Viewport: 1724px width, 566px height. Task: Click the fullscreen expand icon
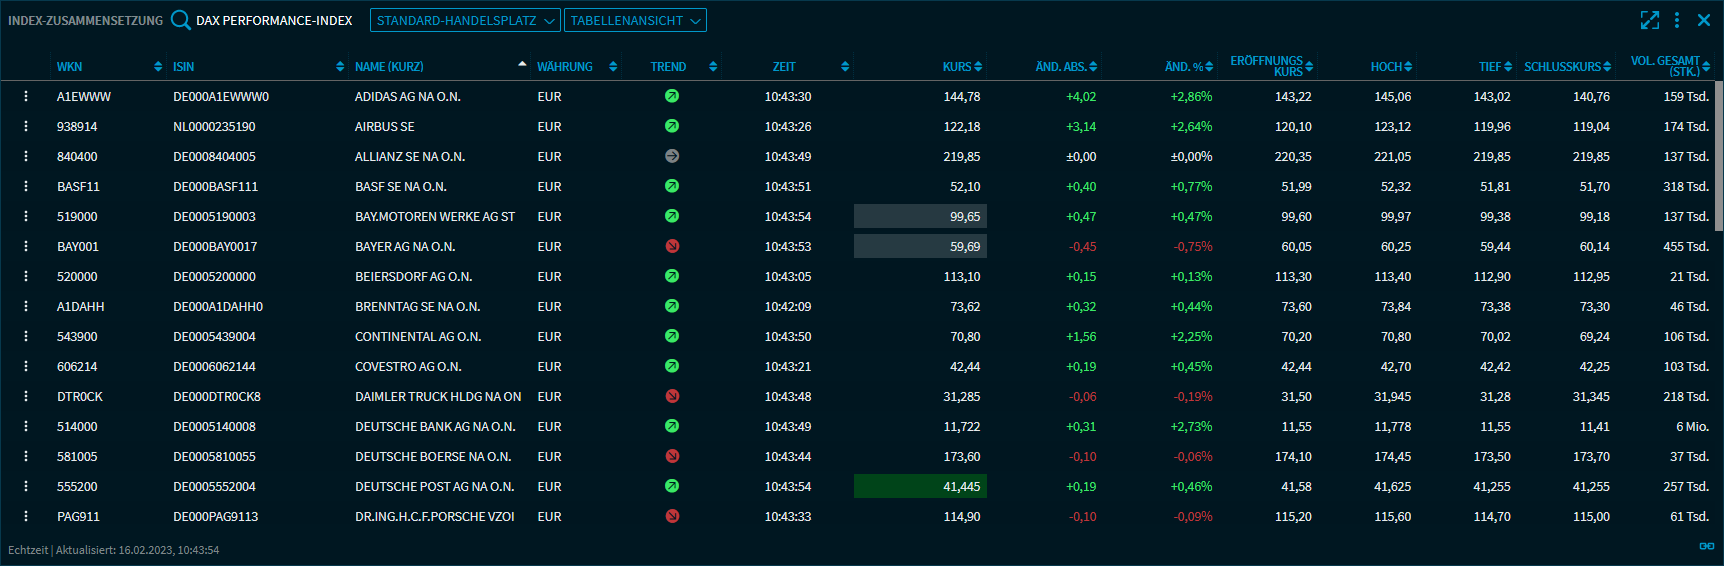[x=1650, y=20]
